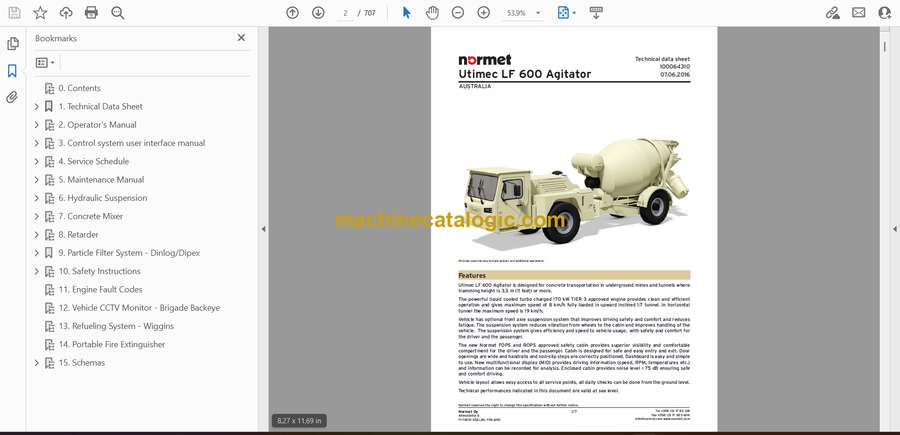Print the document with printer icon
Viewport: 900px width, 435px height.
(91, 13)
